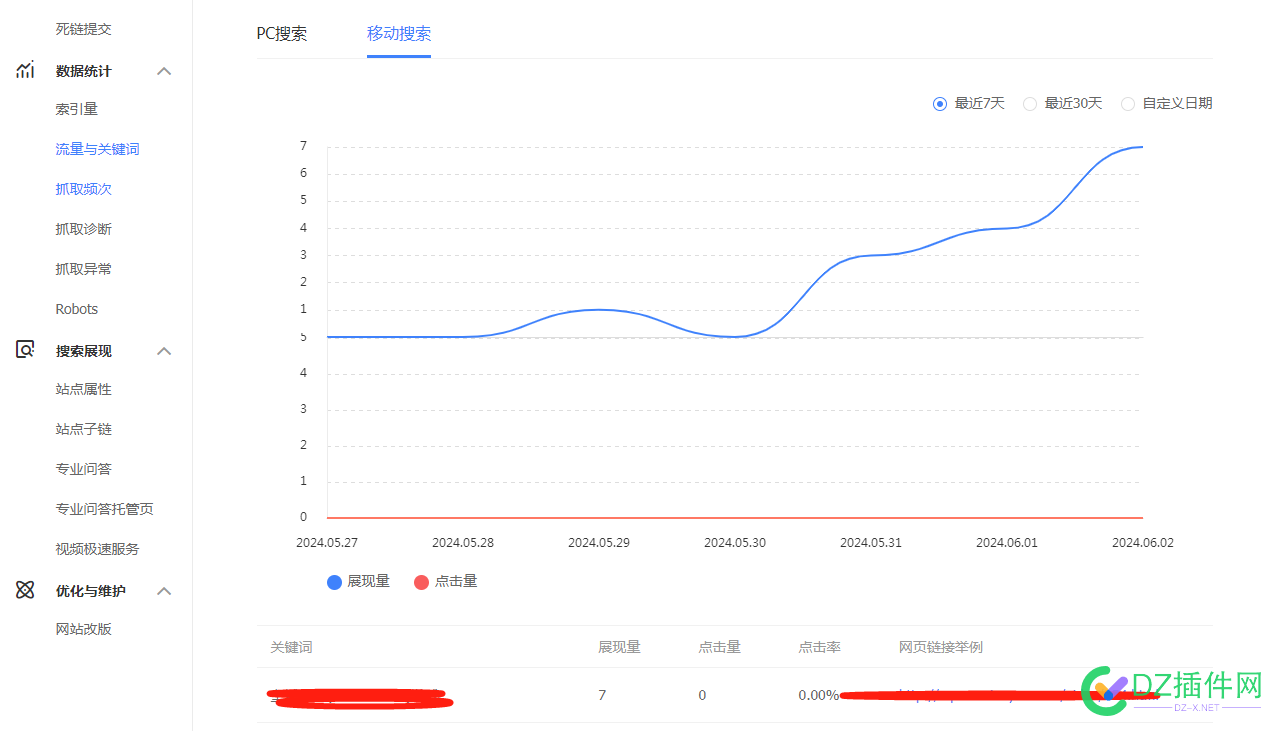The image size is (1281, 731).
Task: Collapse the 优化与维护 section chevron
Action: pos(165,591)
